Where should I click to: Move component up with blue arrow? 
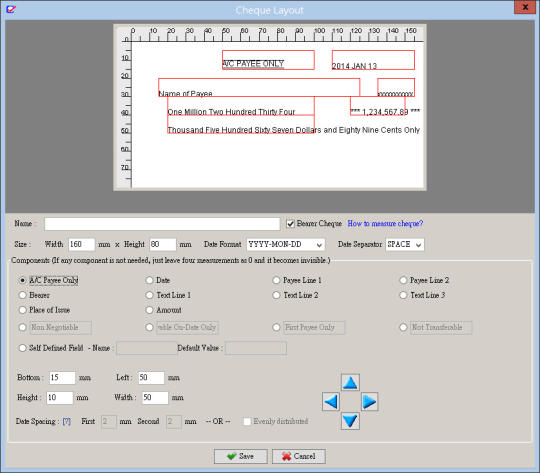click(350, 382)
